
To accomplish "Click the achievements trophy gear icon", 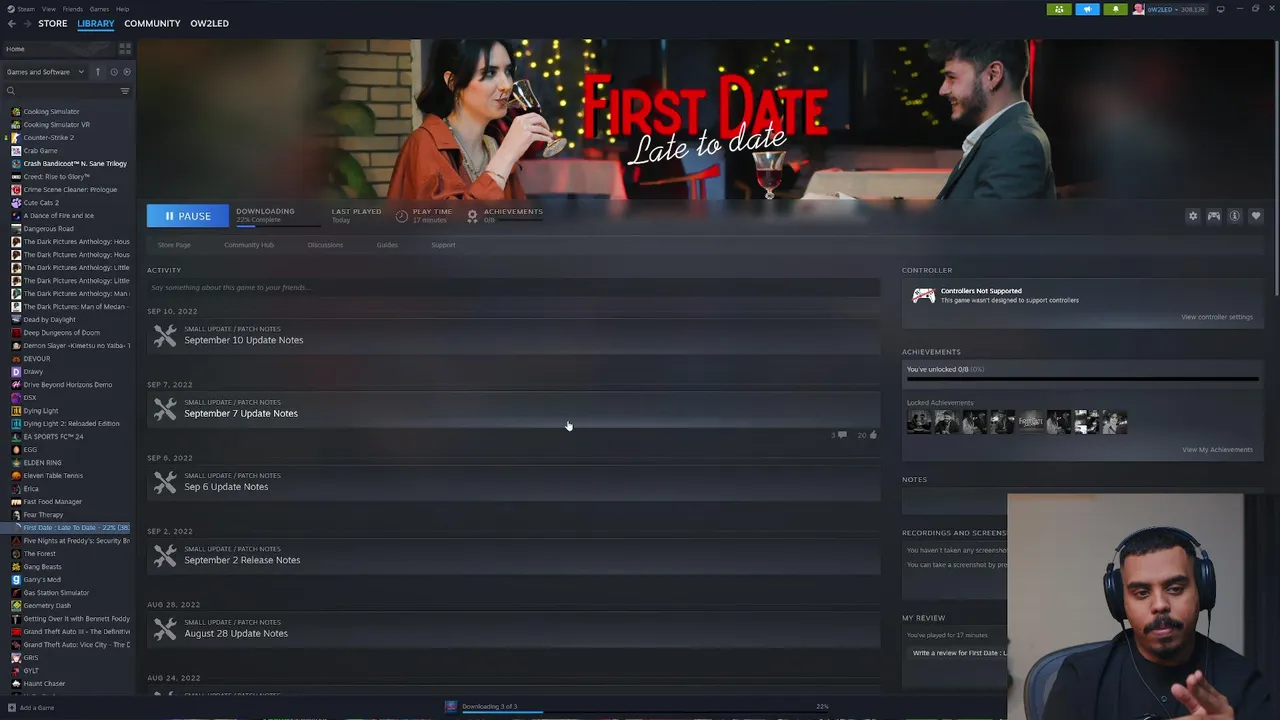I will pos(472,215).
